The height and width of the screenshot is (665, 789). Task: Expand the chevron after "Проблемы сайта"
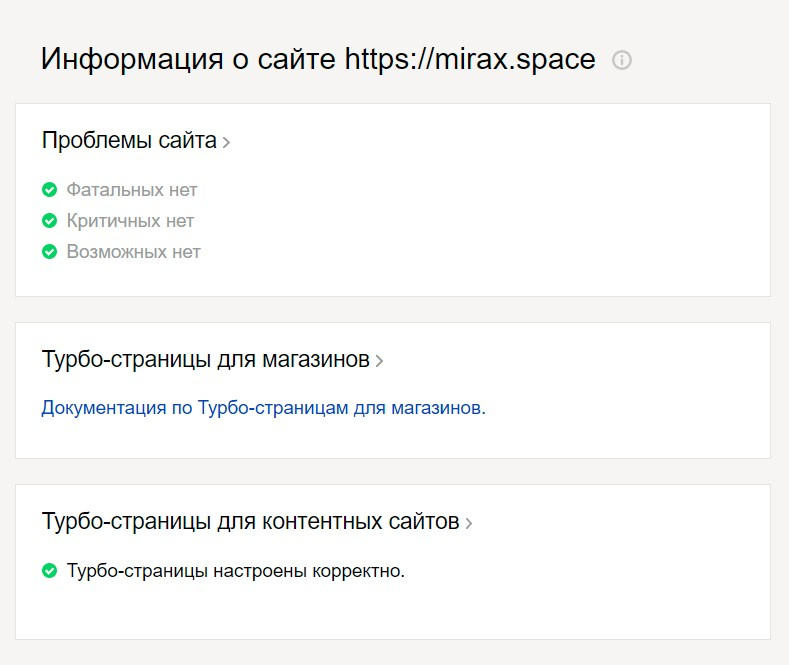pyautogui.click(x=227, y=142)
